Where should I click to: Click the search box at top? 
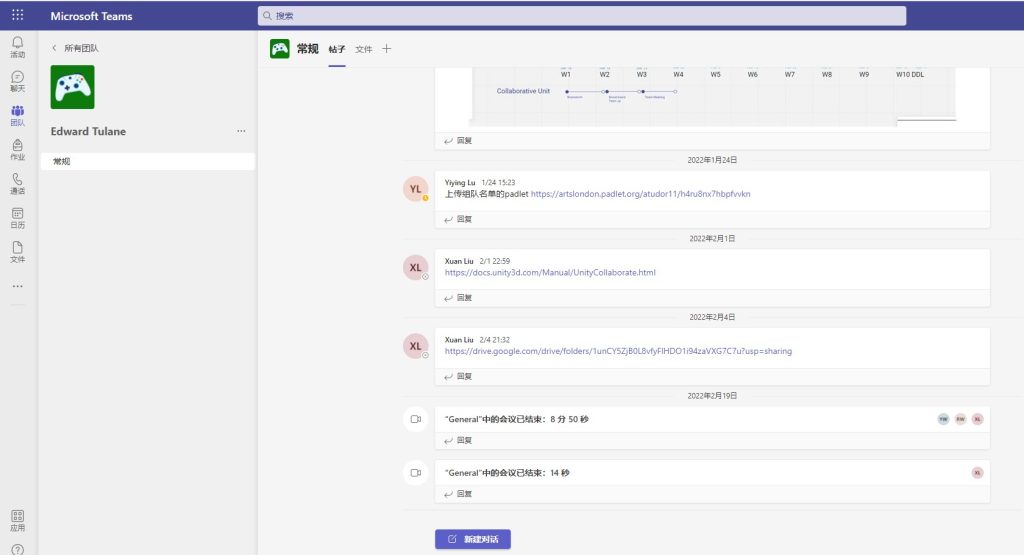tap(582, 16)
